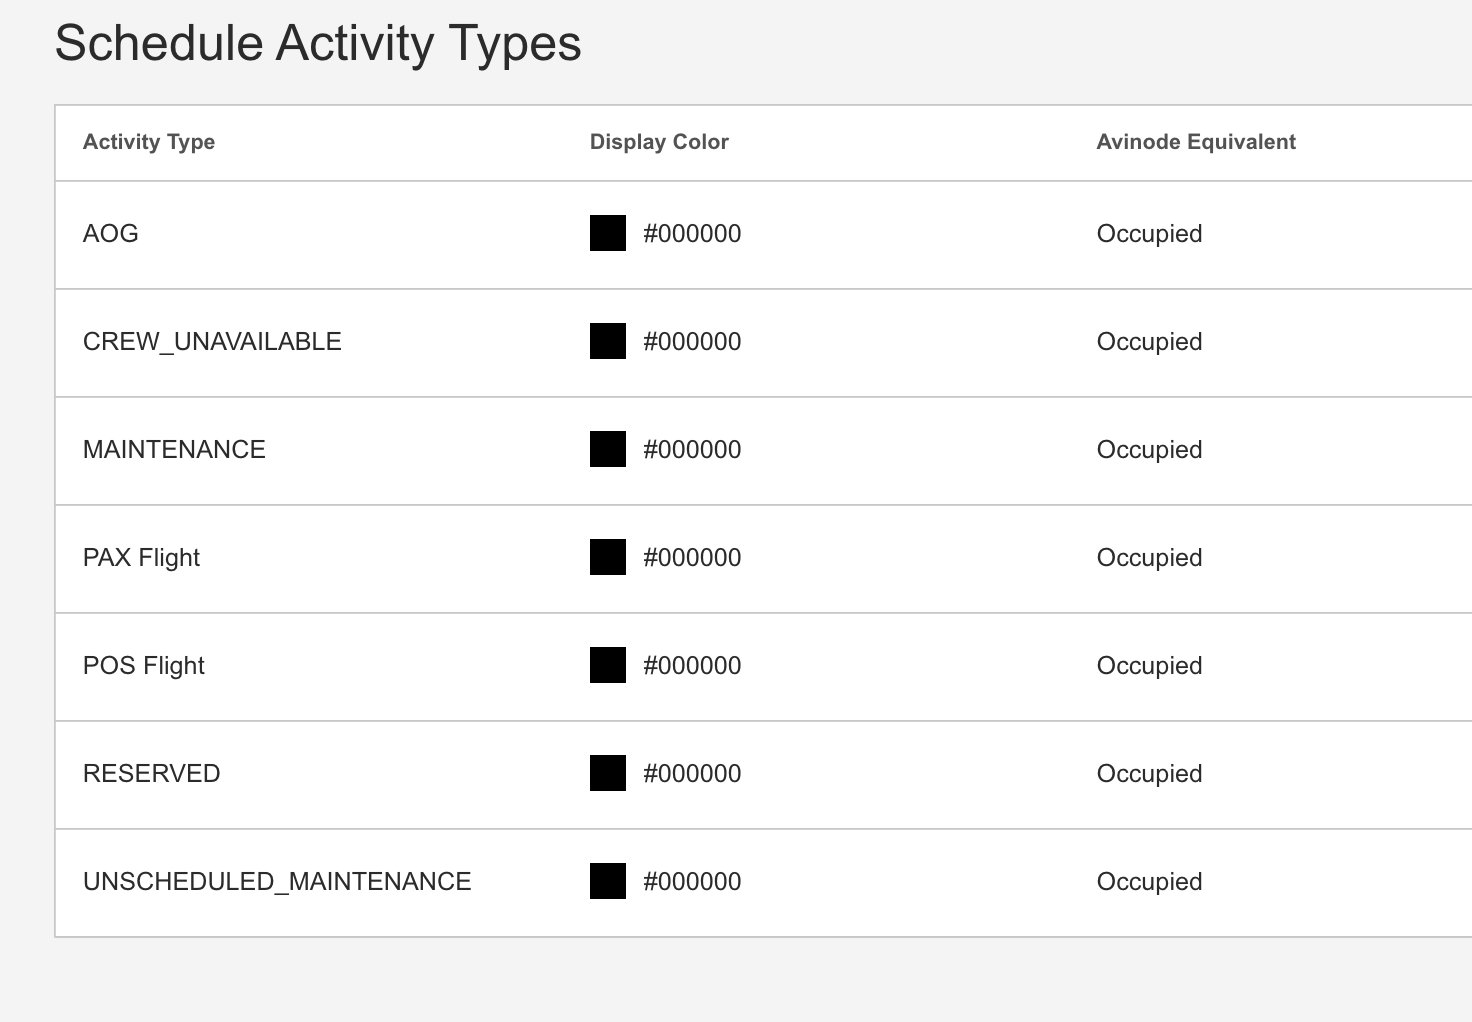Click the POS Flight color swatch
This screenshot has width=1472, height=1022.
point(608,665)
